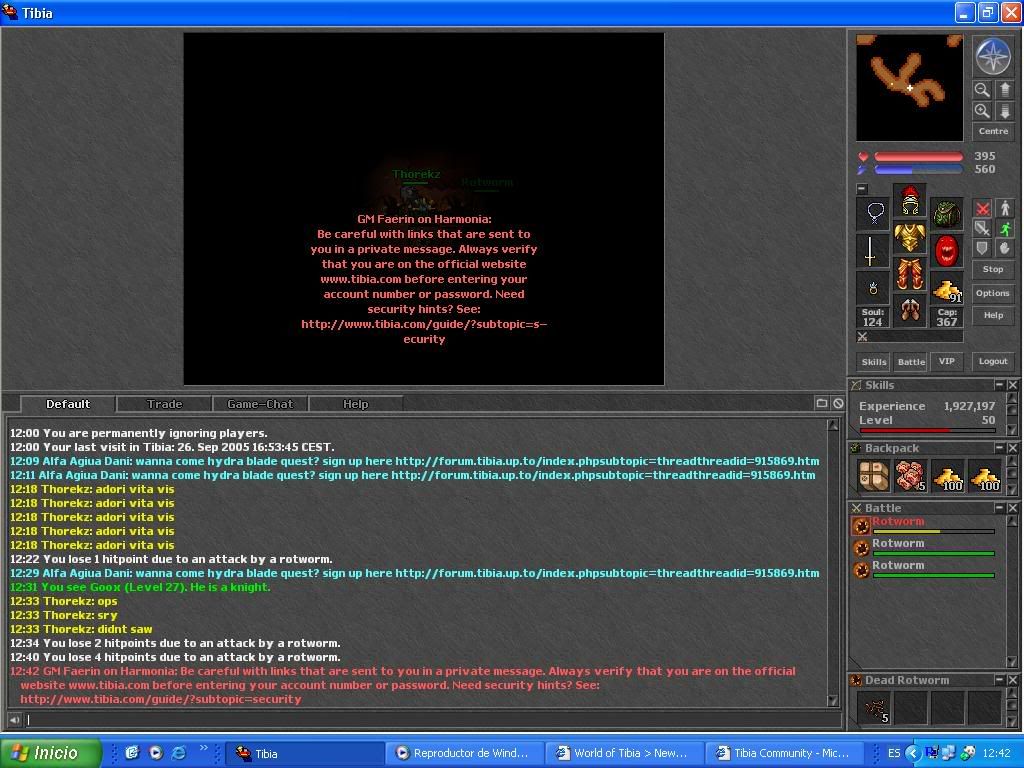Collapse the Backpack panel
This screenshot has width=1024, height=768.
pyautogui.click(x=999, y=448)
